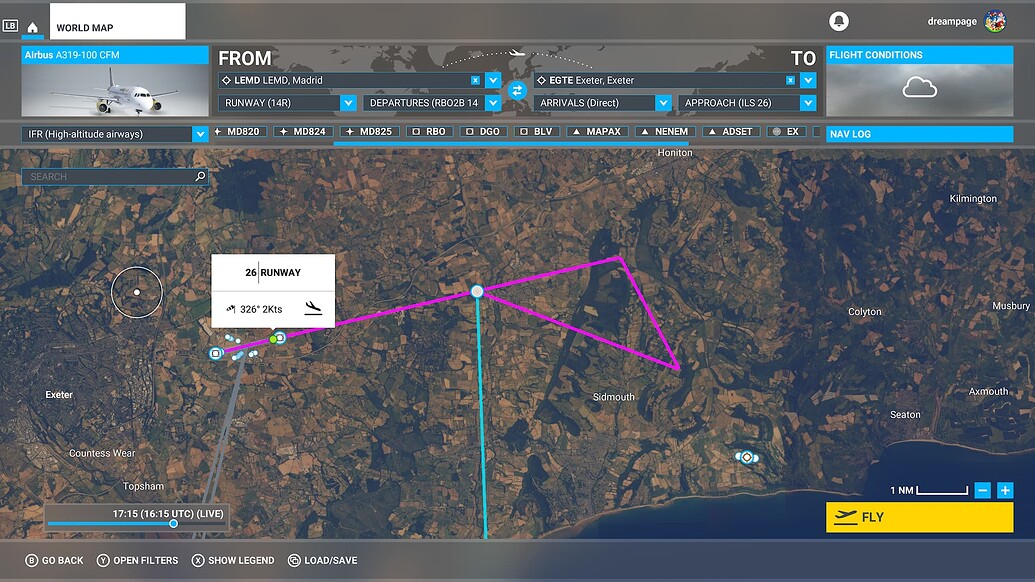Select the NENEM waypoint chip
The width and height of the screenshot is (1035, 582).
[664, 130]
